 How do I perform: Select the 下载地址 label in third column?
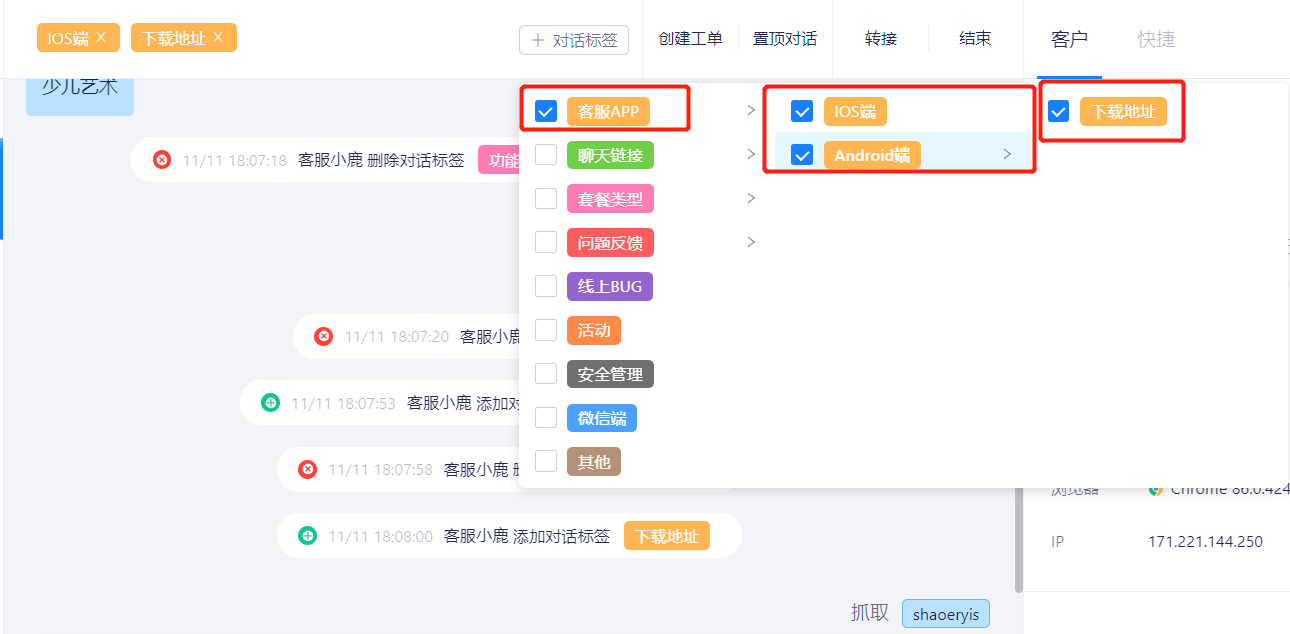pos(1123,111)
